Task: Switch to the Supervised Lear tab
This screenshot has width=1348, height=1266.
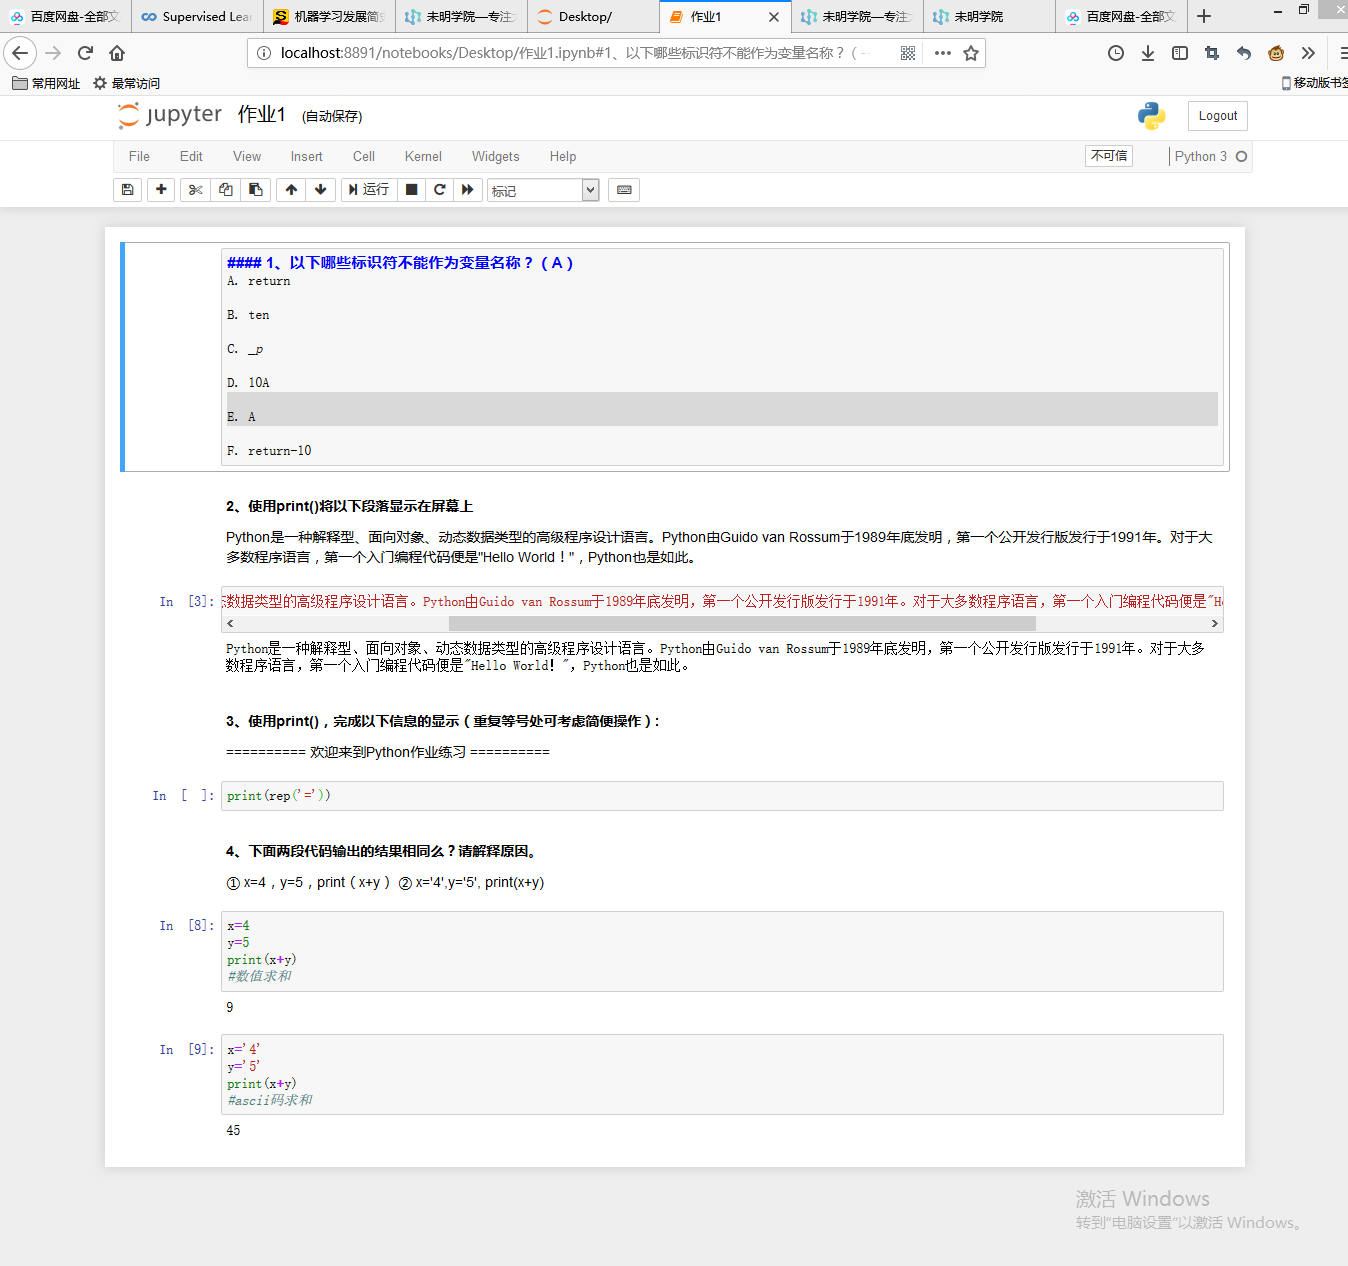Action: 198,16
